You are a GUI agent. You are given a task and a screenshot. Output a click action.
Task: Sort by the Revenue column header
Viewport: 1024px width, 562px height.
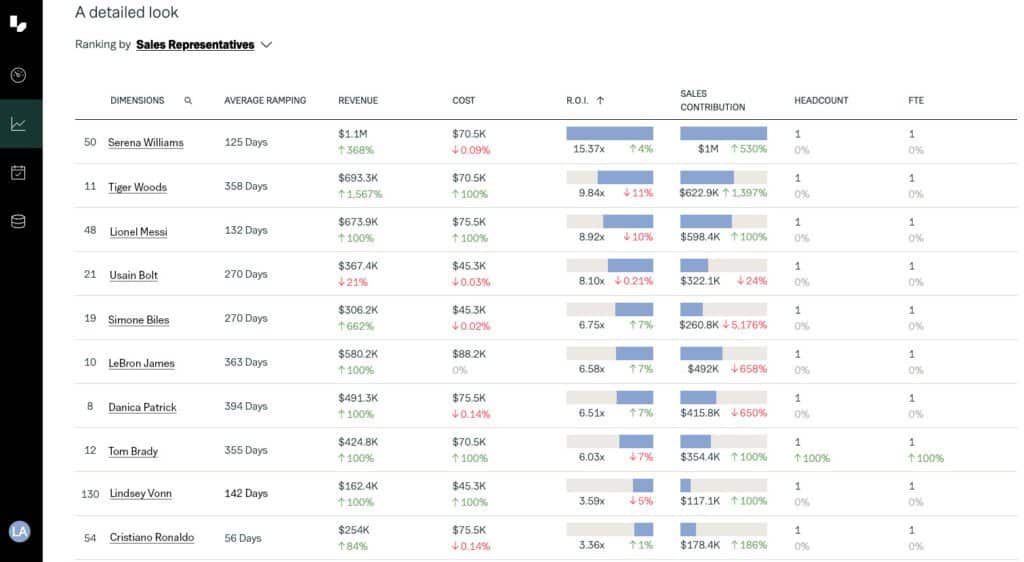[358, 100]
